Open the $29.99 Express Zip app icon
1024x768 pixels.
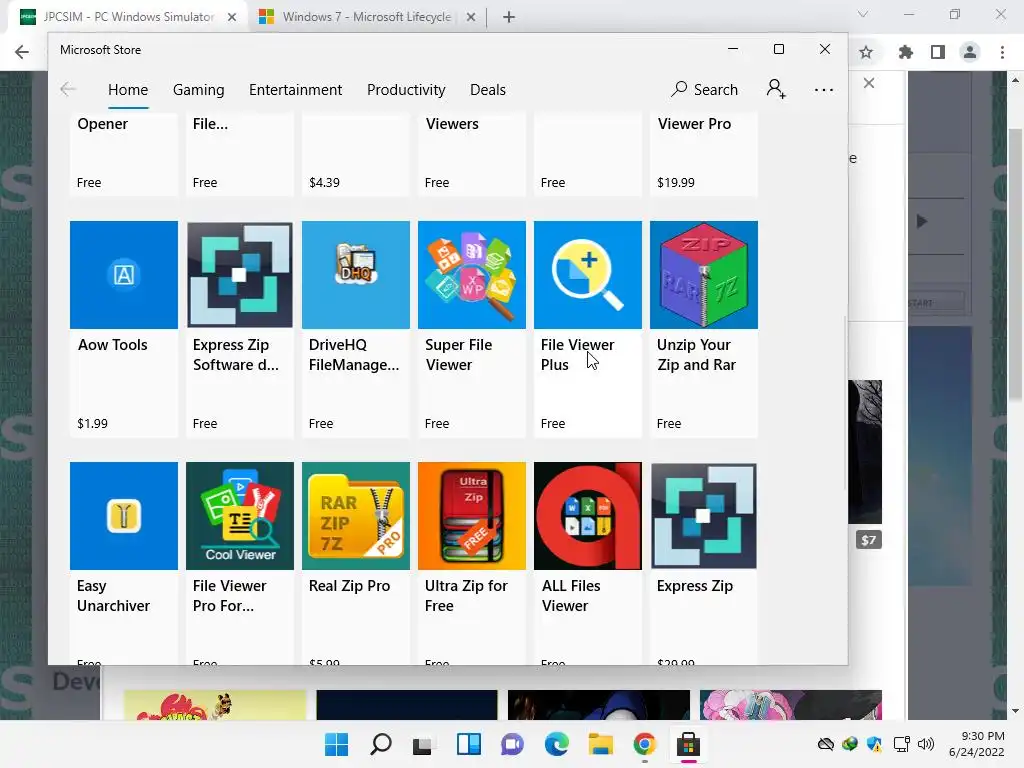(704, 516)
